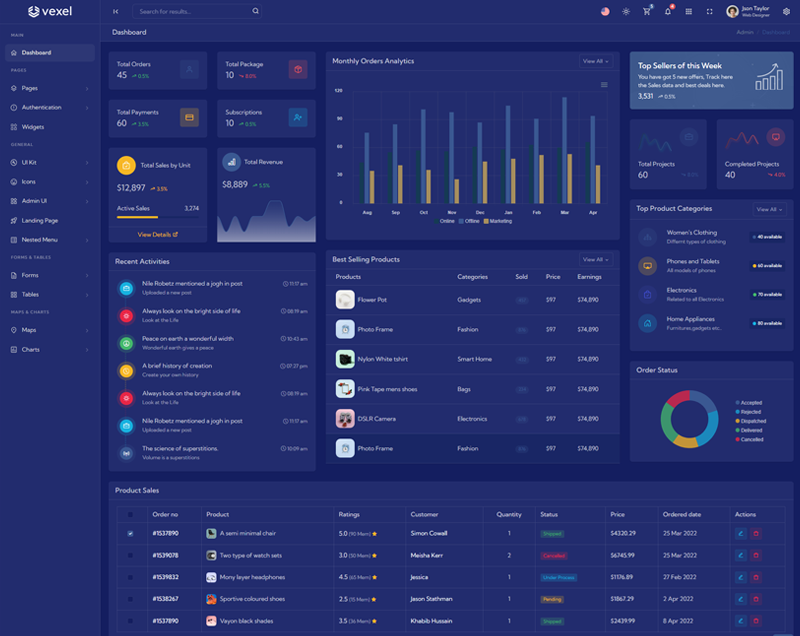Image resolution: width=800 pixels, height=636 pixels.
Task: Tick the checkbox for Two type of watch sets
Action: 130,555
